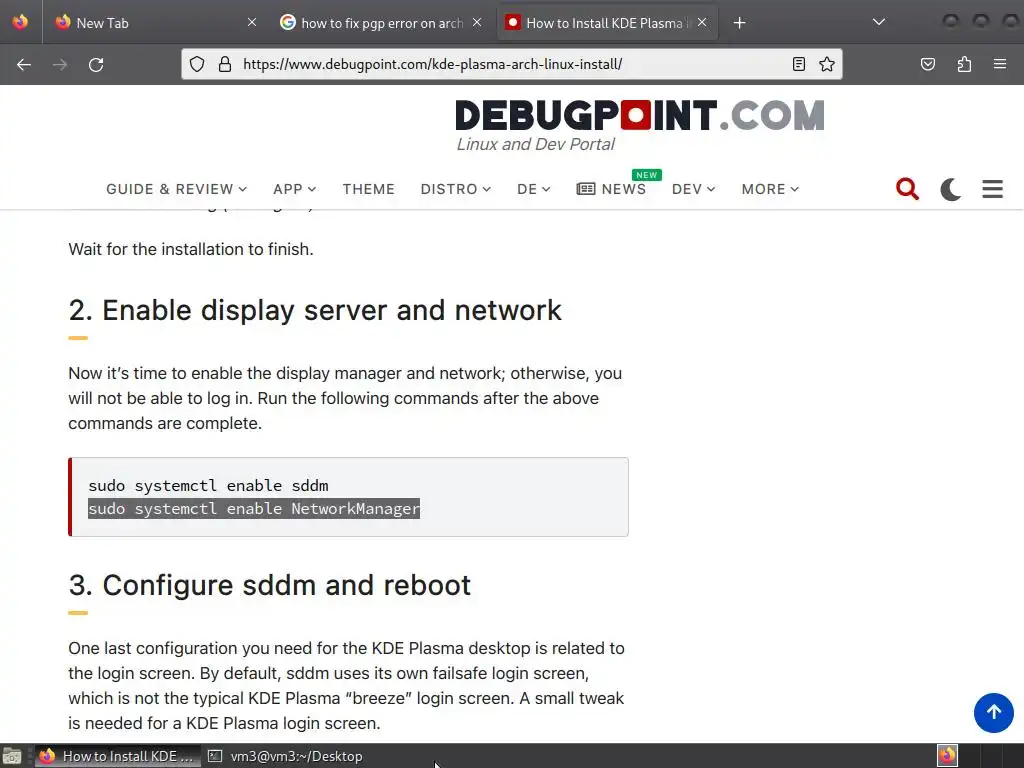Open Firefox View pinned icon
1024x768 pixels.
point(20,22)
